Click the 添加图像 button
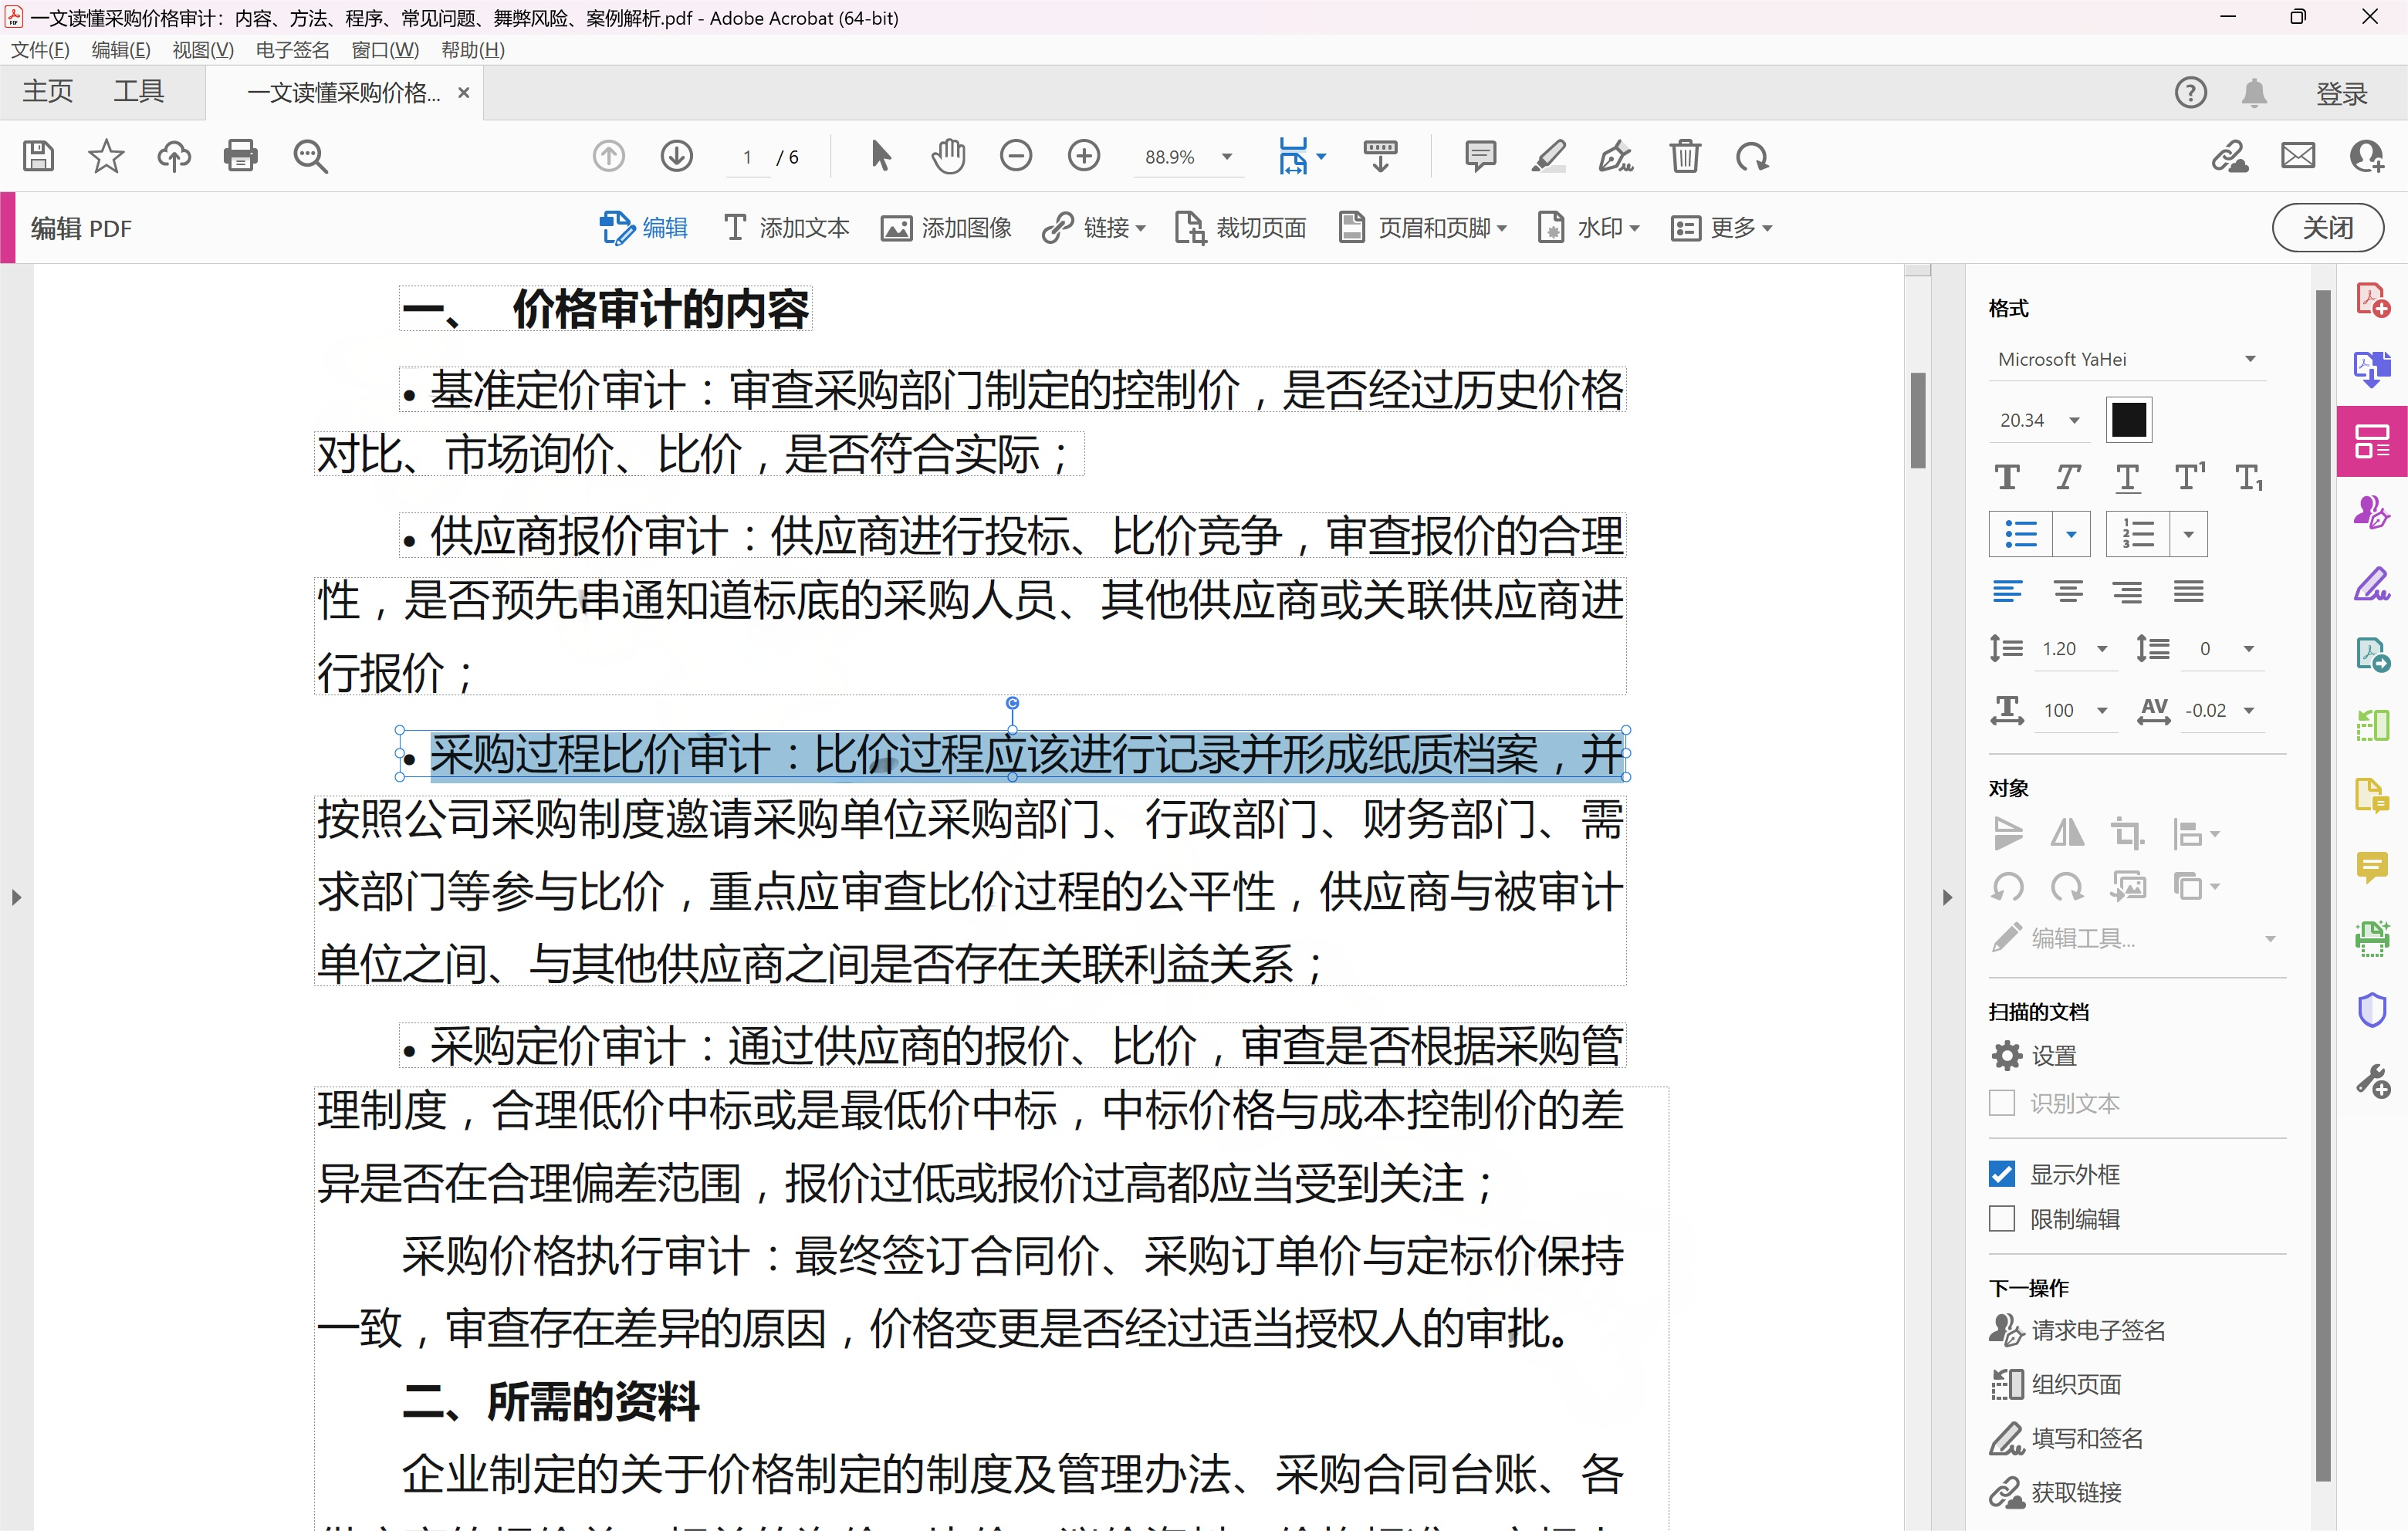Image resolution: width=2408 pixels, height=1531 pixels. [x=946, y=228]
